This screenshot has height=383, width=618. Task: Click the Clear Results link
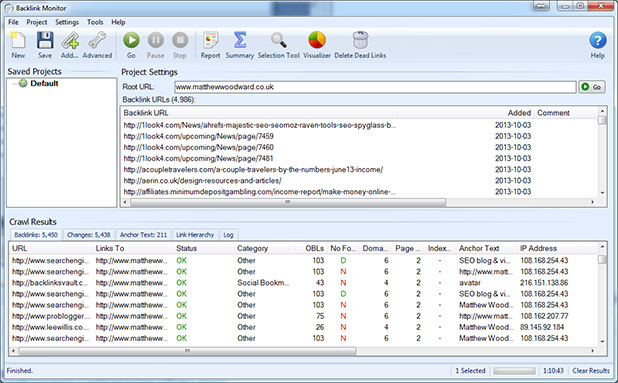click(x=591, y=371)
